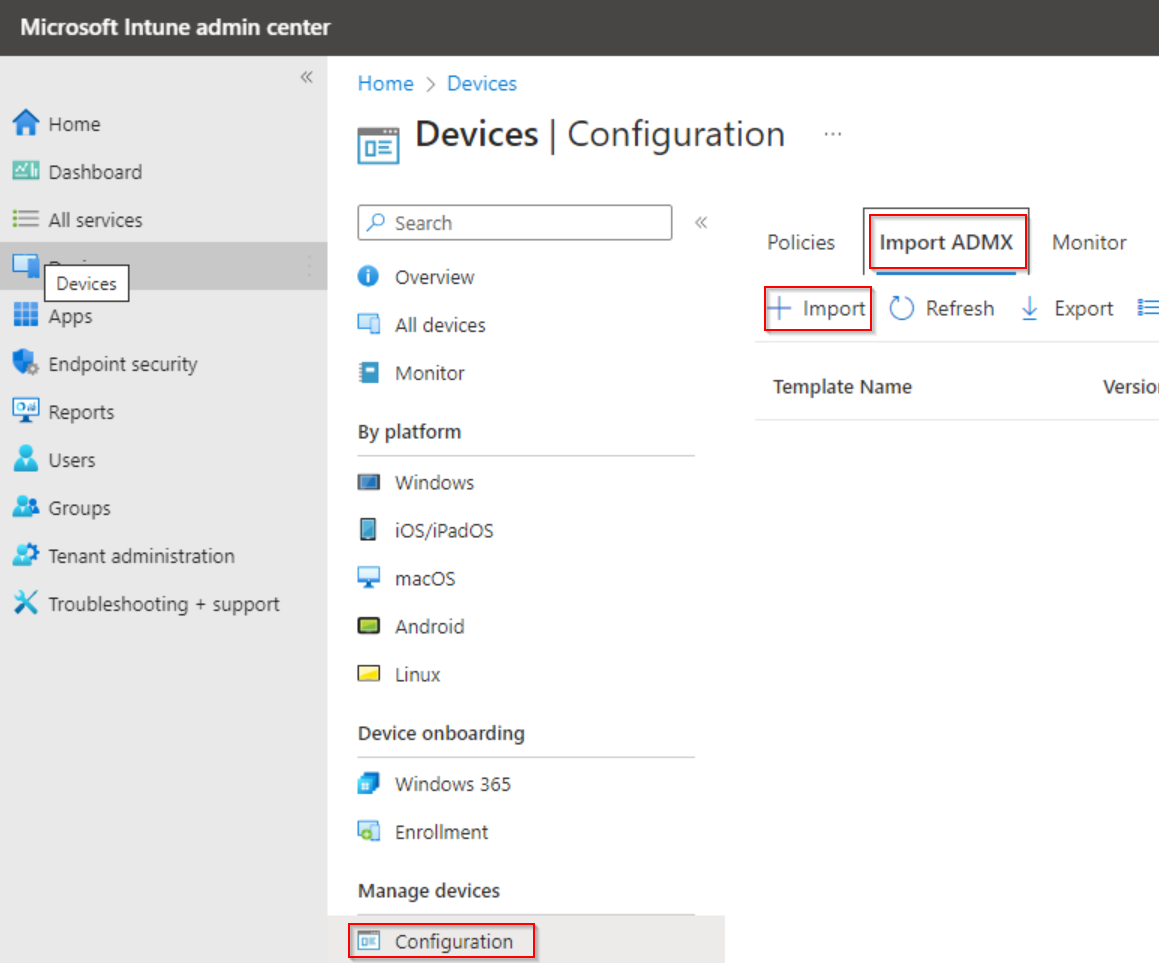
Task: Switch to the Policies tab
Action: point(801,242)
